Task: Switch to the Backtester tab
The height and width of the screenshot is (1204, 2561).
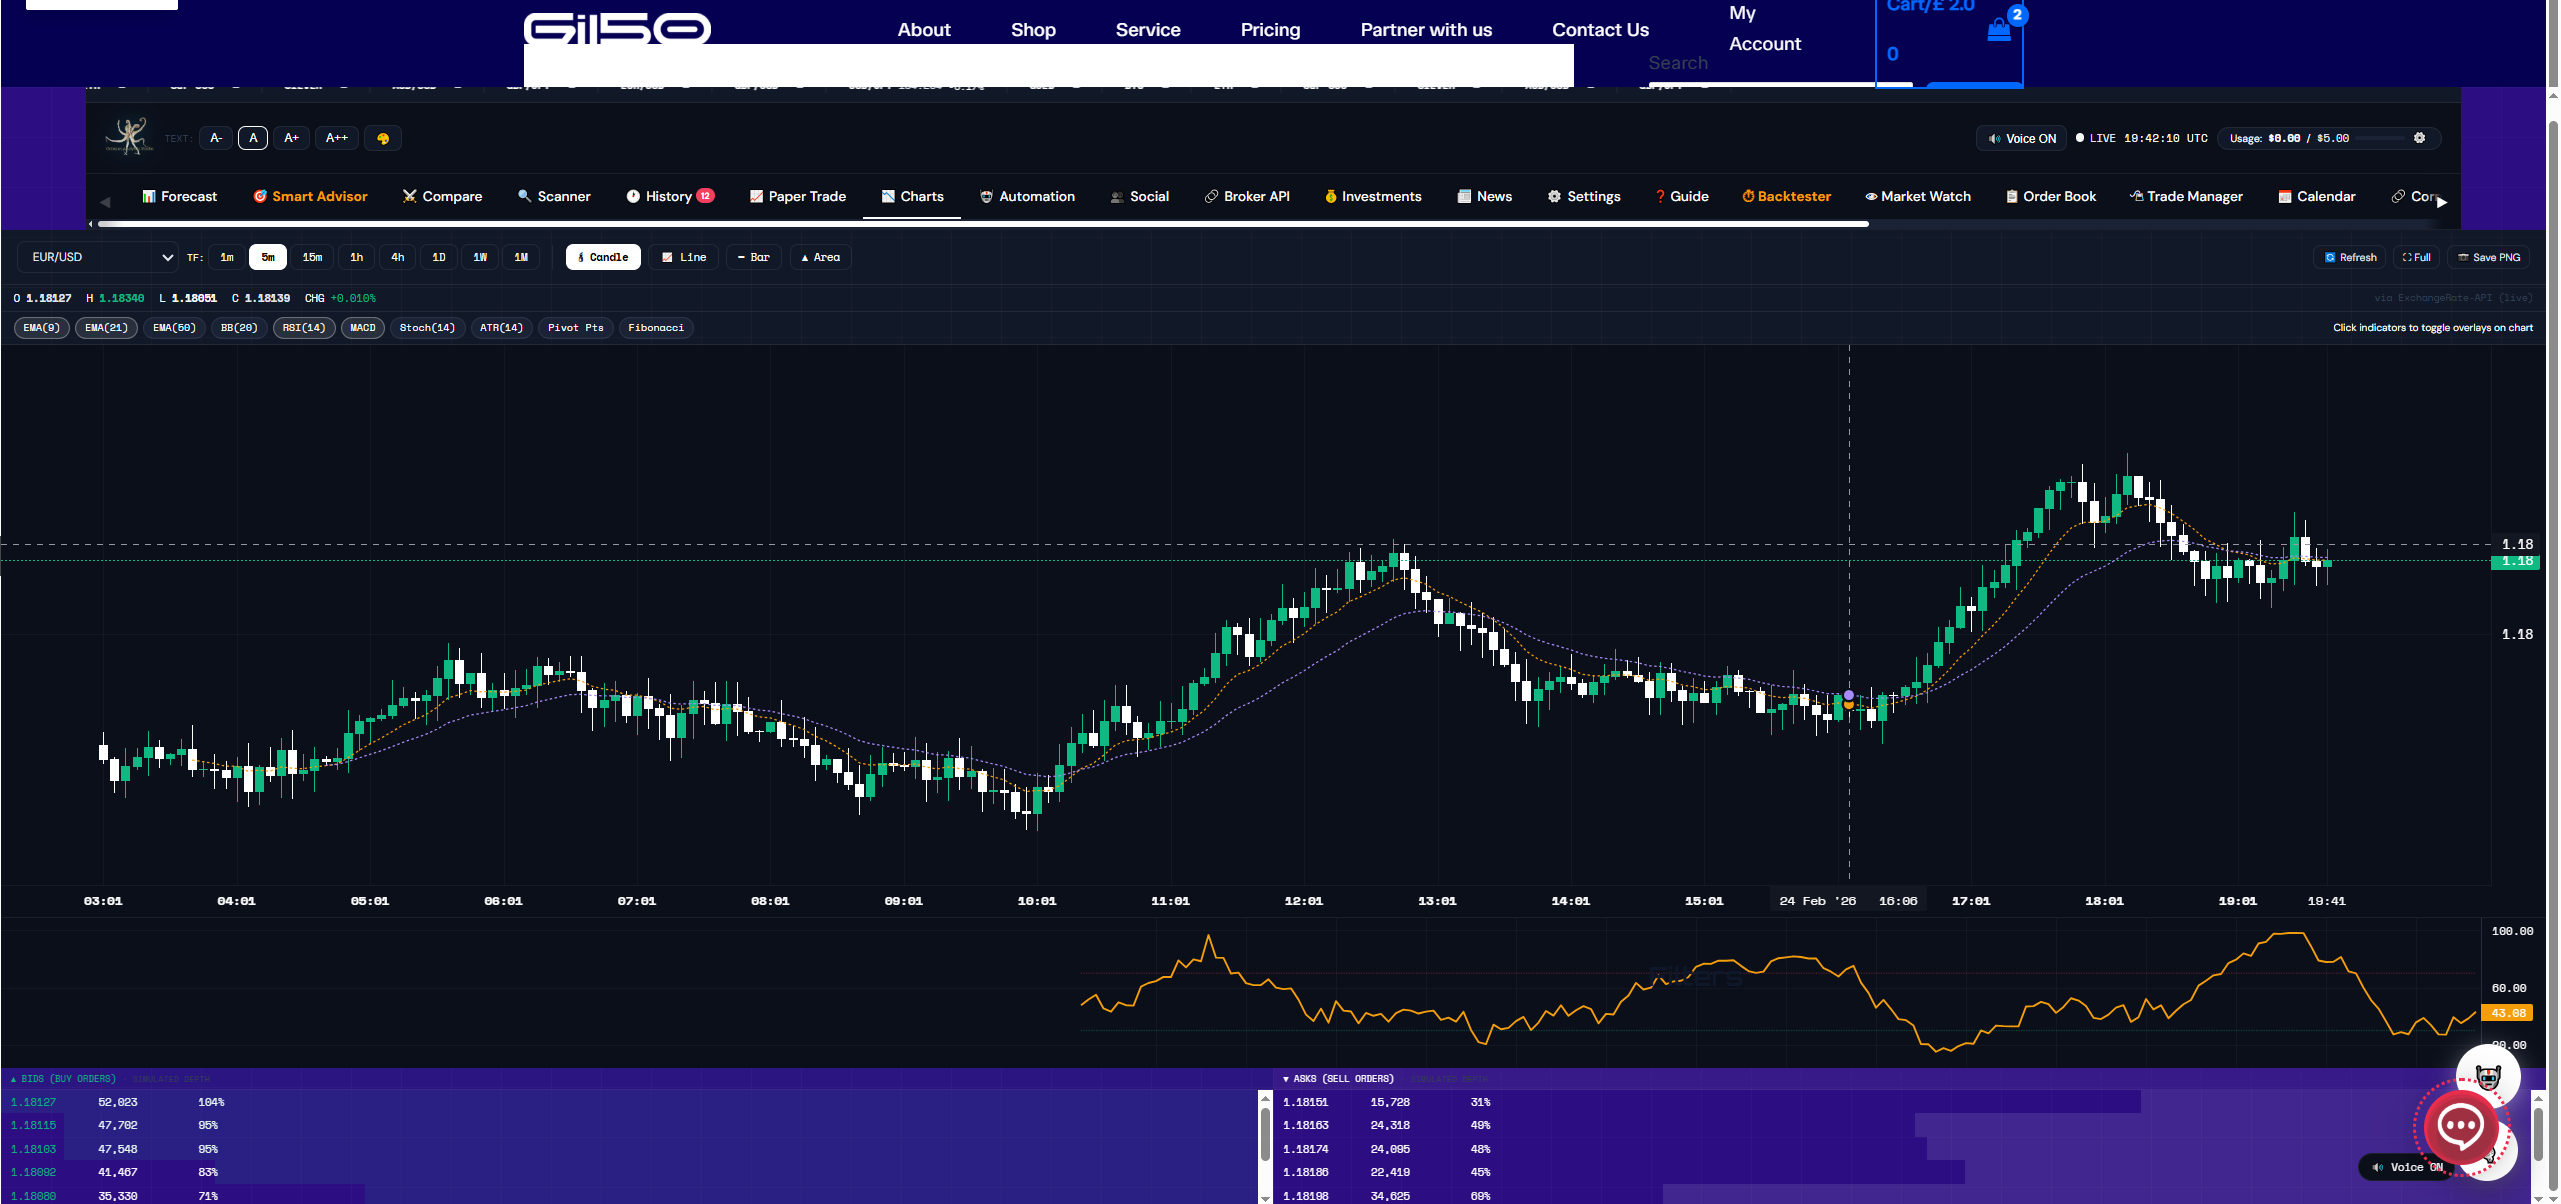Action: click(x=1786, y=196)
